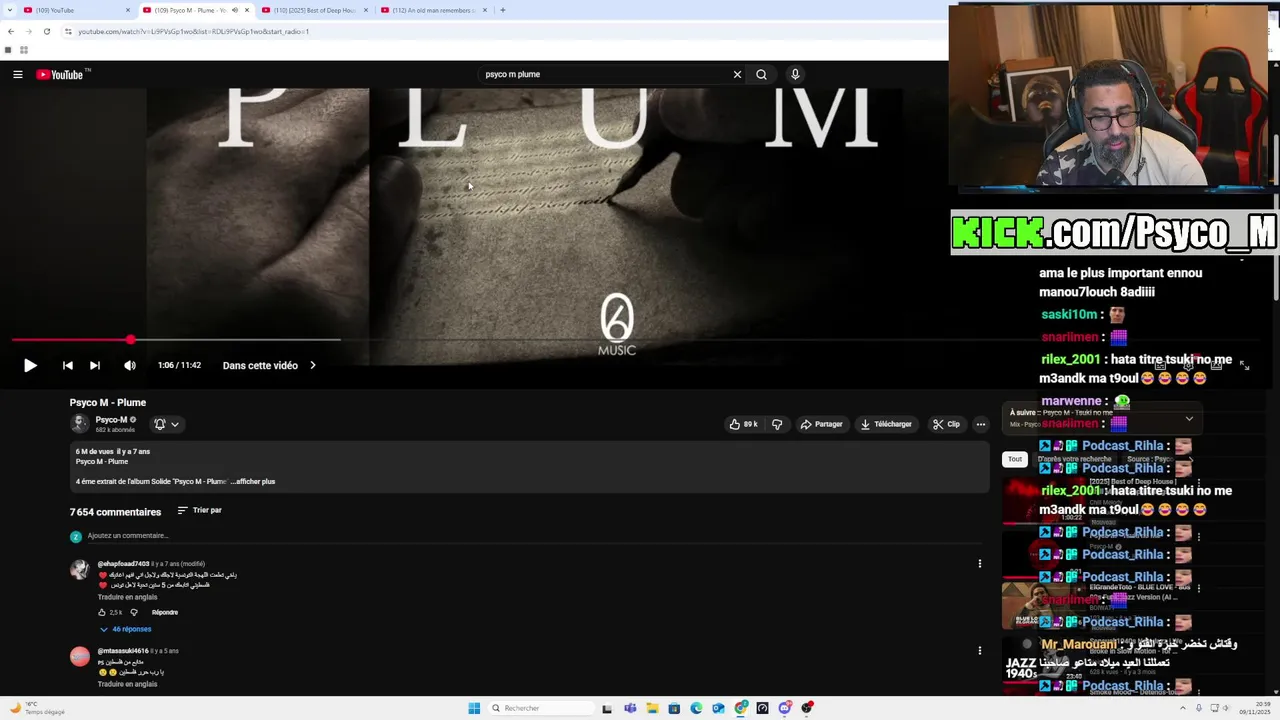Open Microsoft Edge from the taskbar
This screenshot has height=720, width=1280.
(x=696, y=708)
